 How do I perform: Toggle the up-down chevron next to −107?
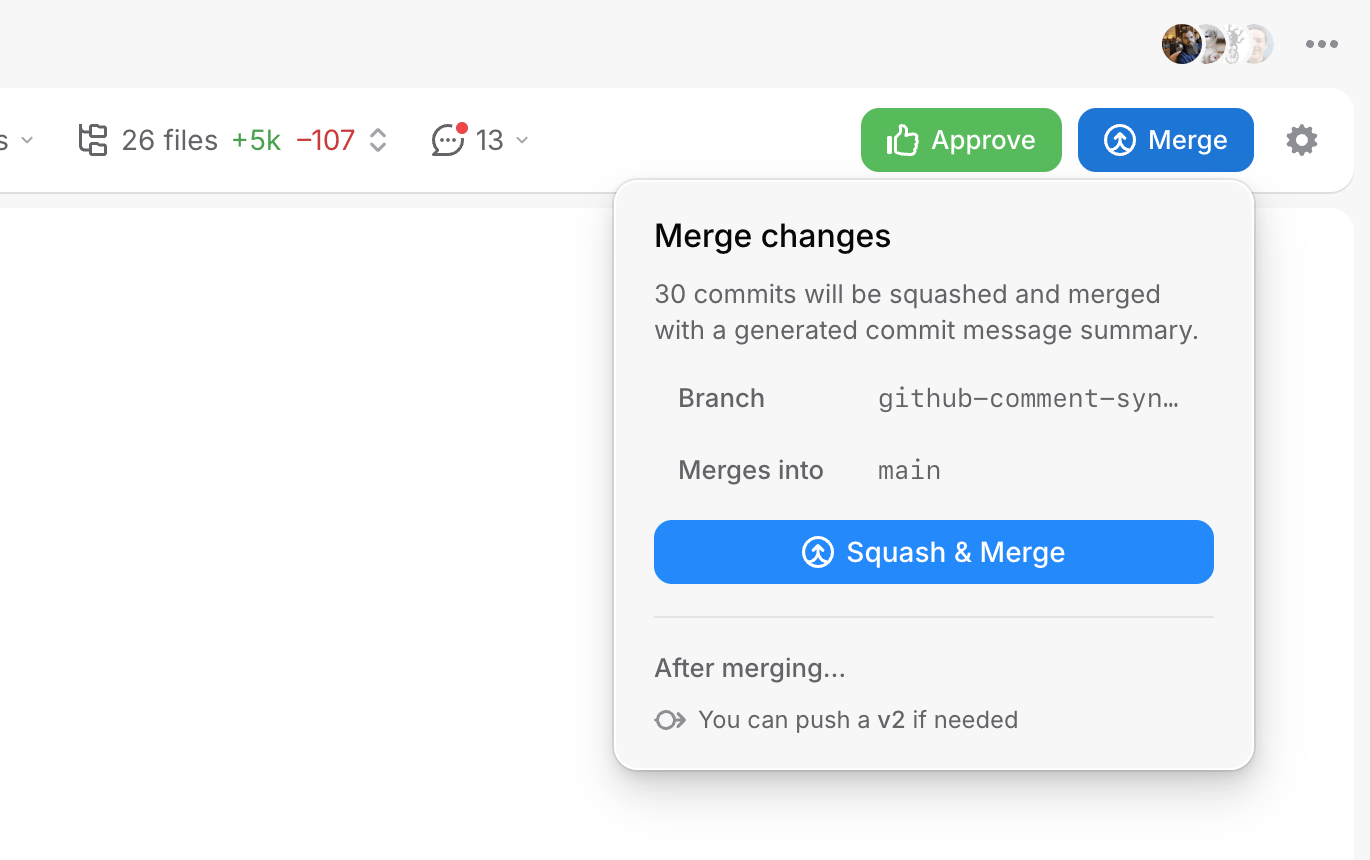[378, 140]
